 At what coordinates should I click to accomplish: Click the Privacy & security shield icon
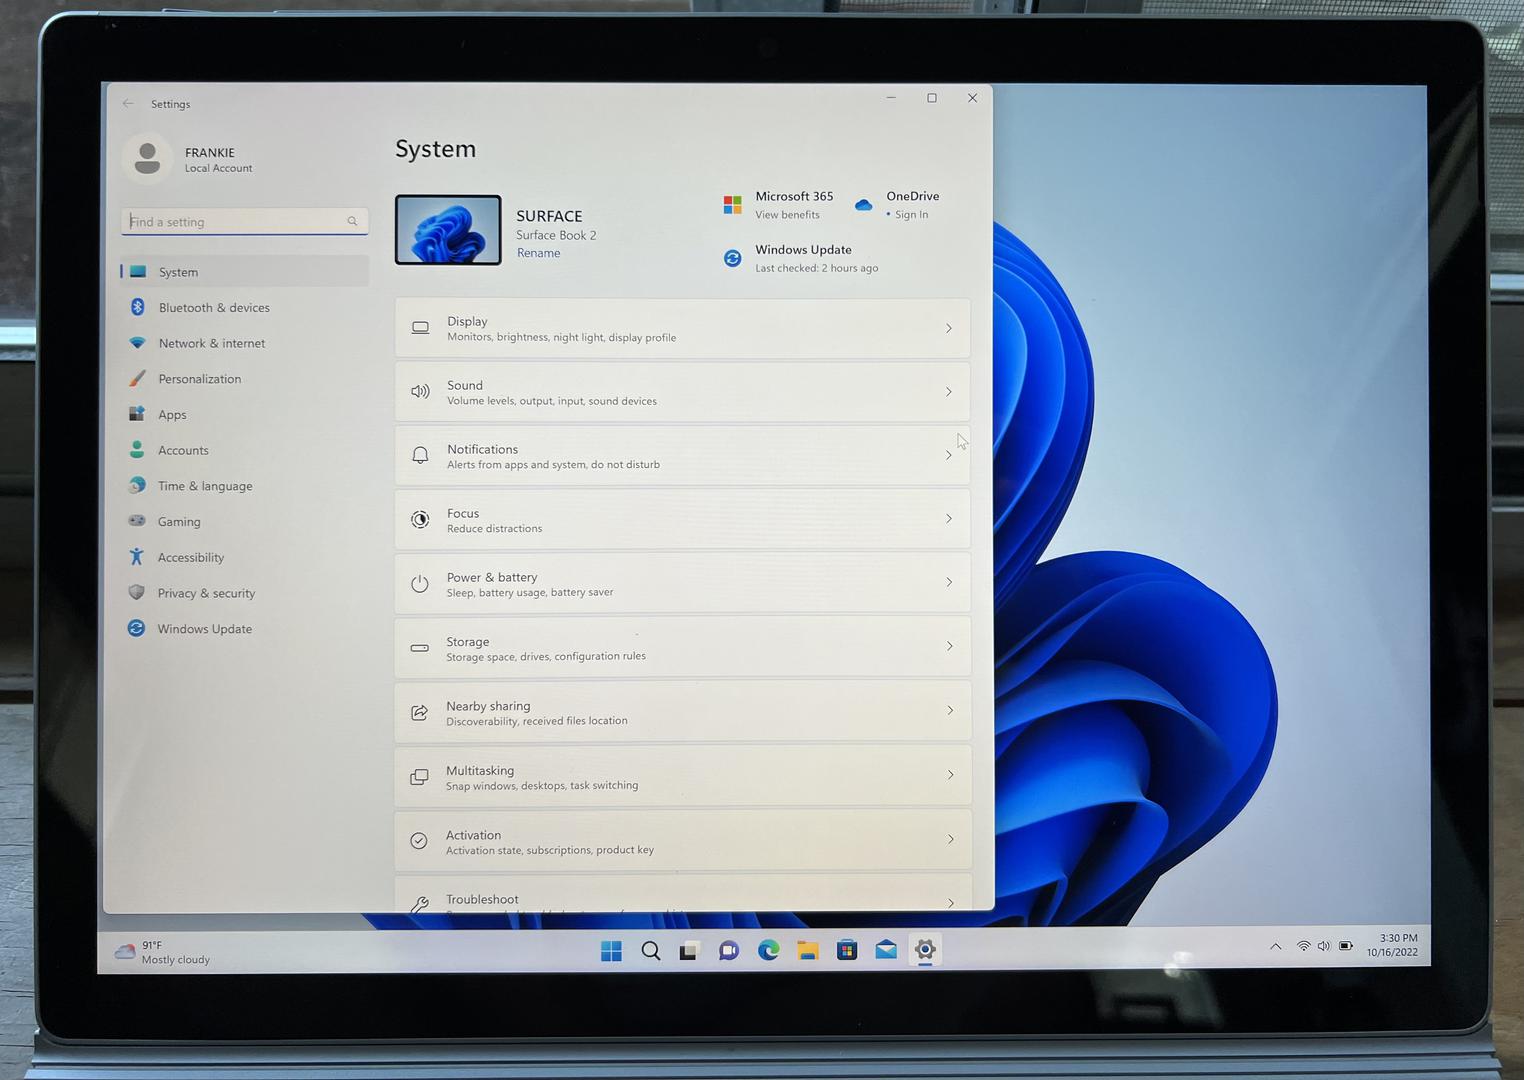pyautogui.click(x=137, y=592)
